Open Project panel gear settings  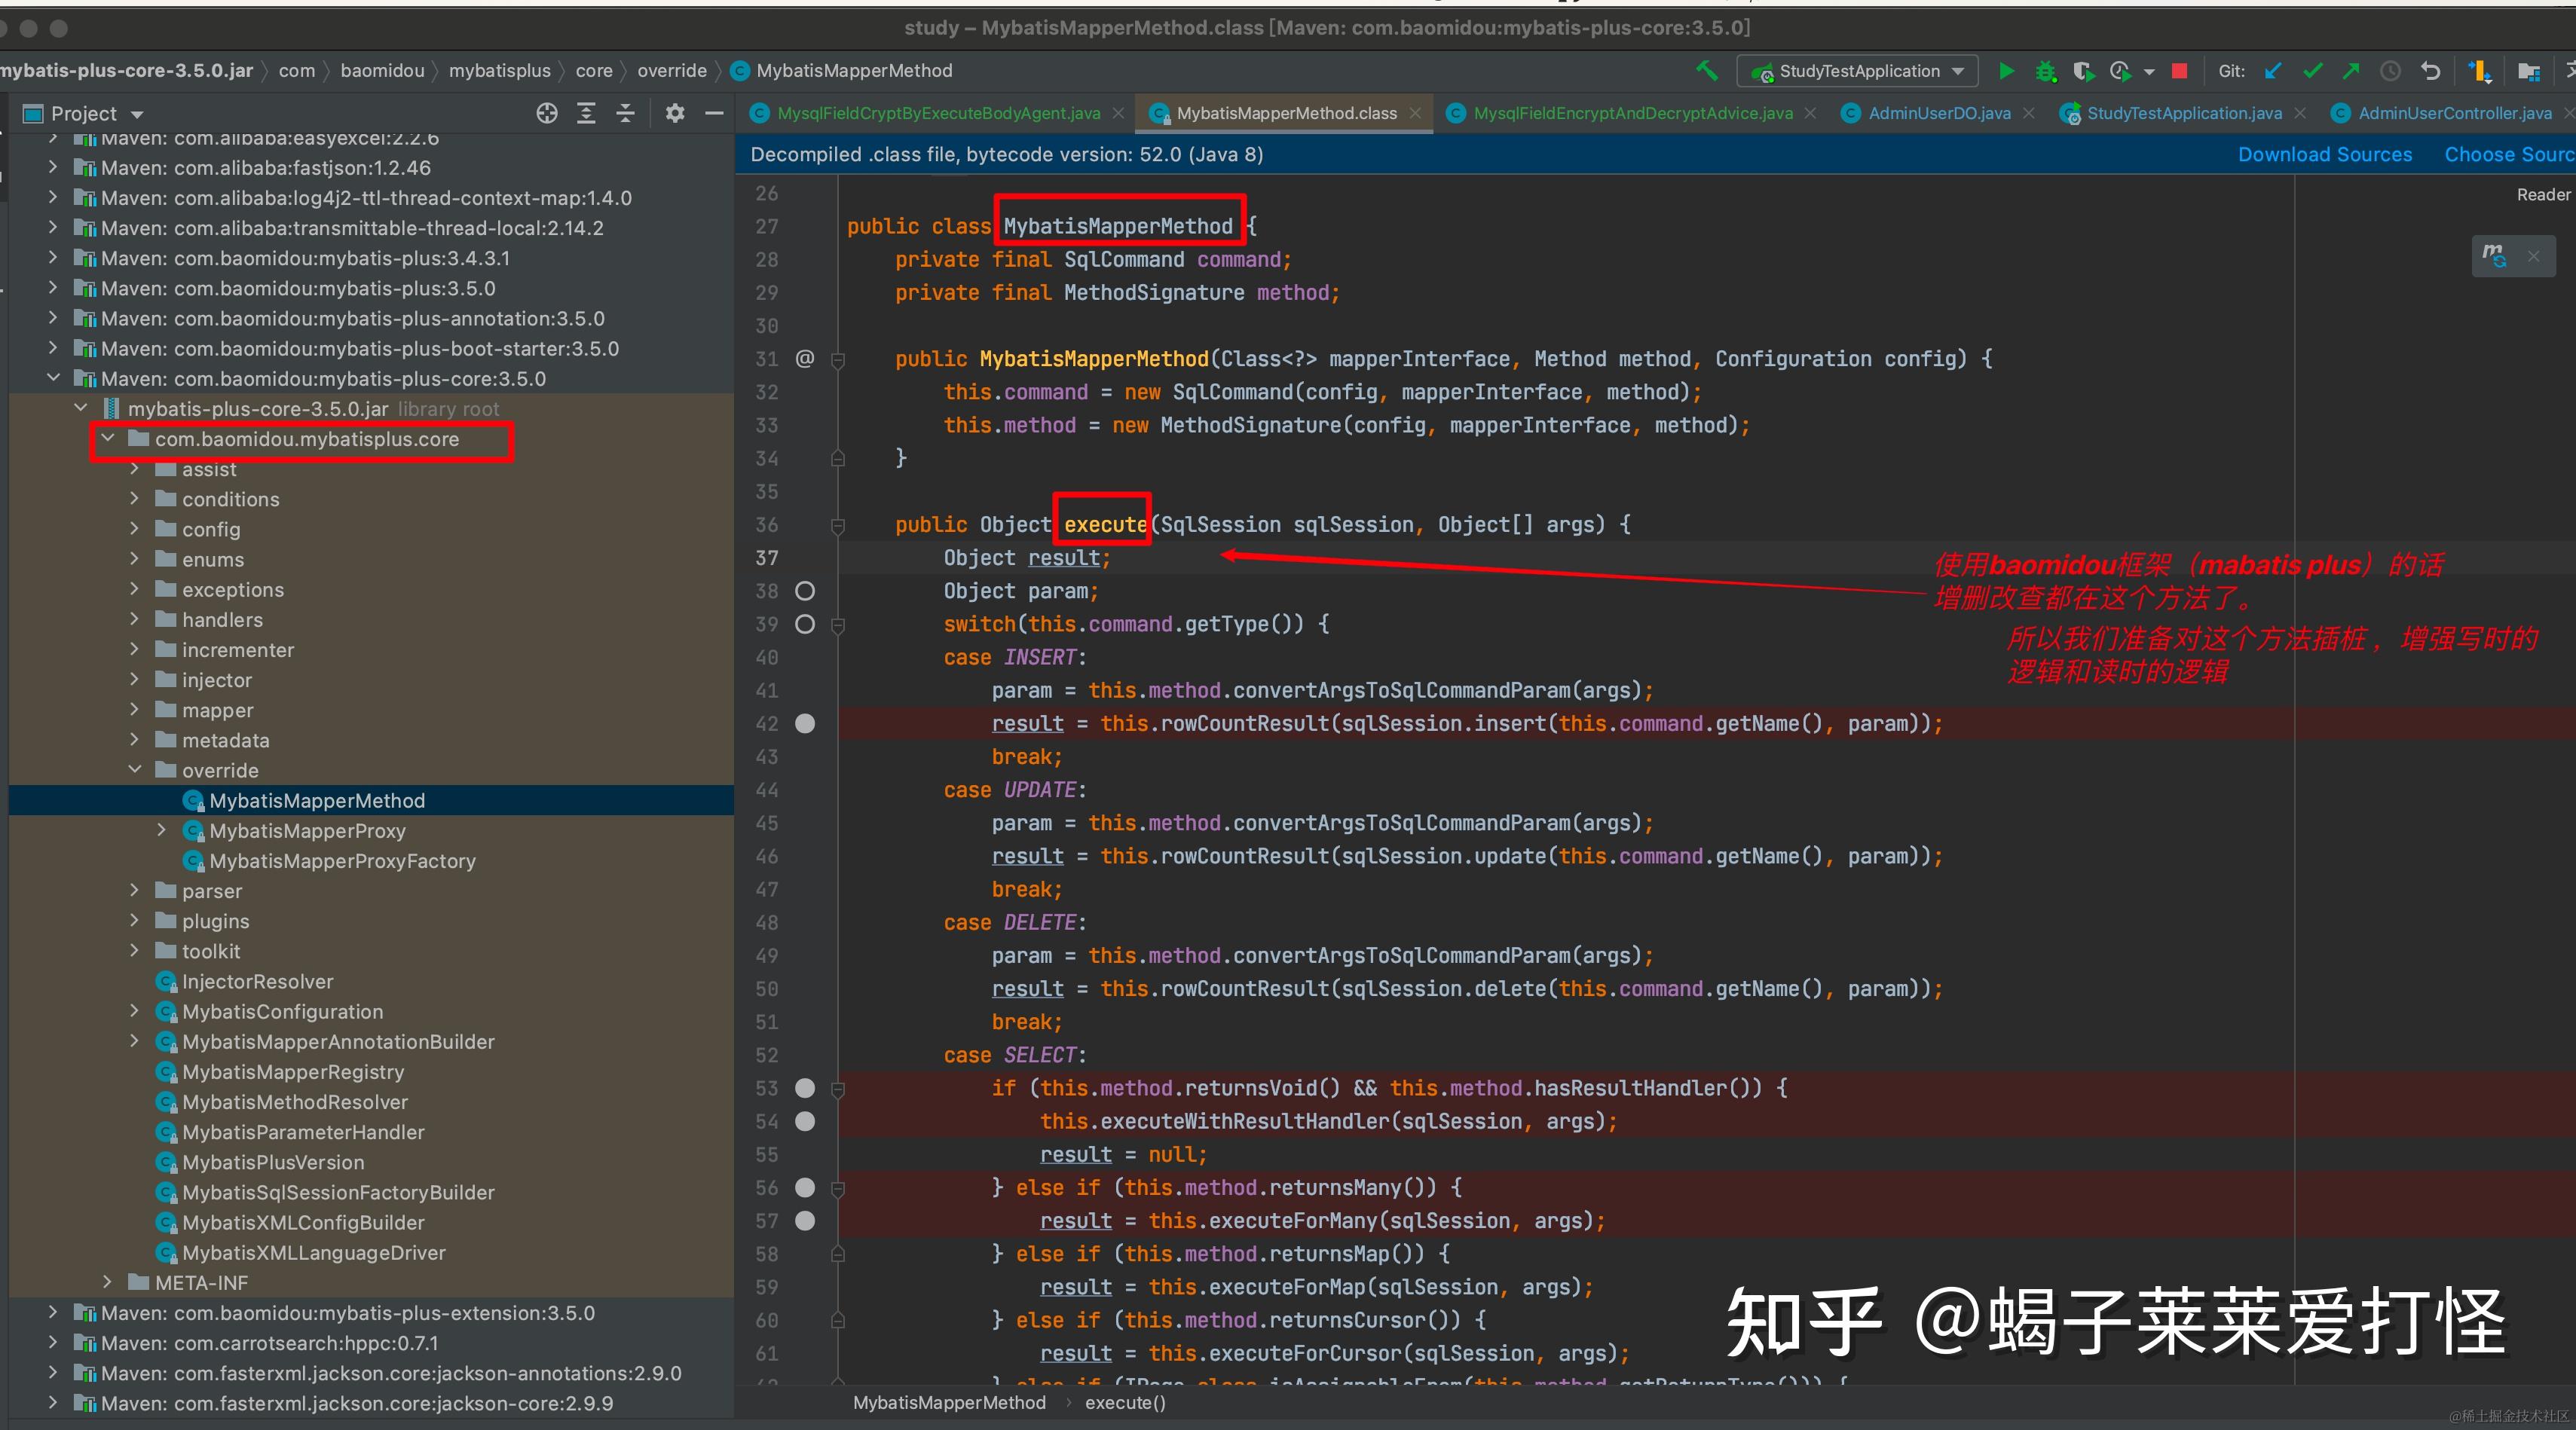[675, 113]
